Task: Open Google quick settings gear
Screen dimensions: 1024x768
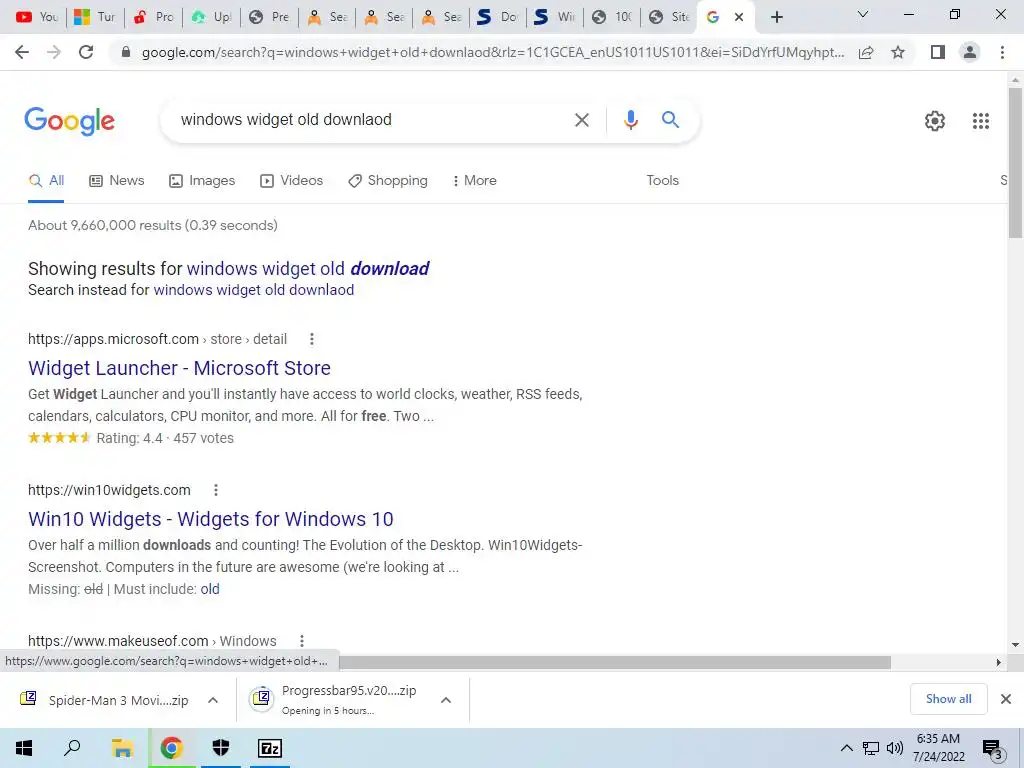Action: click(935, 121)
